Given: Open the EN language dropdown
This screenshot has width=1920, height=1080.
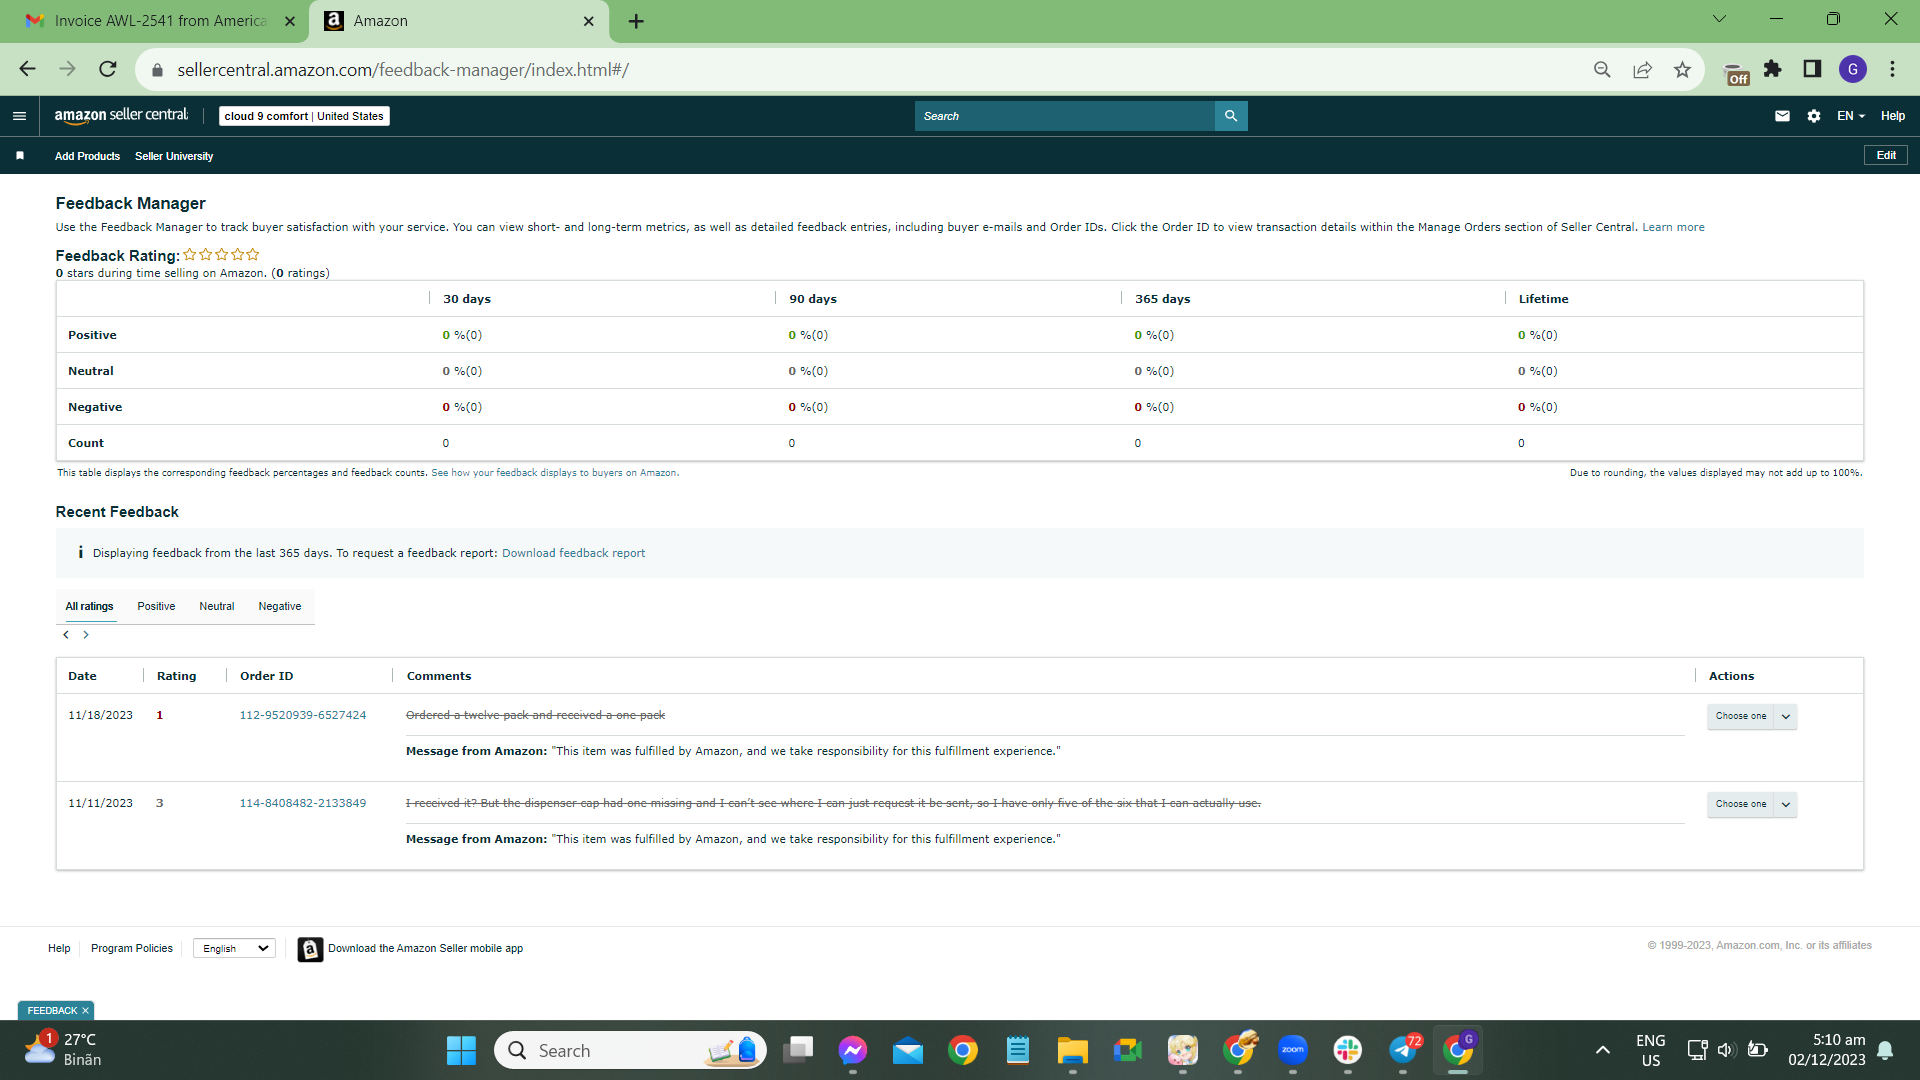Looking at the screenshot, I should [1851, 116].
